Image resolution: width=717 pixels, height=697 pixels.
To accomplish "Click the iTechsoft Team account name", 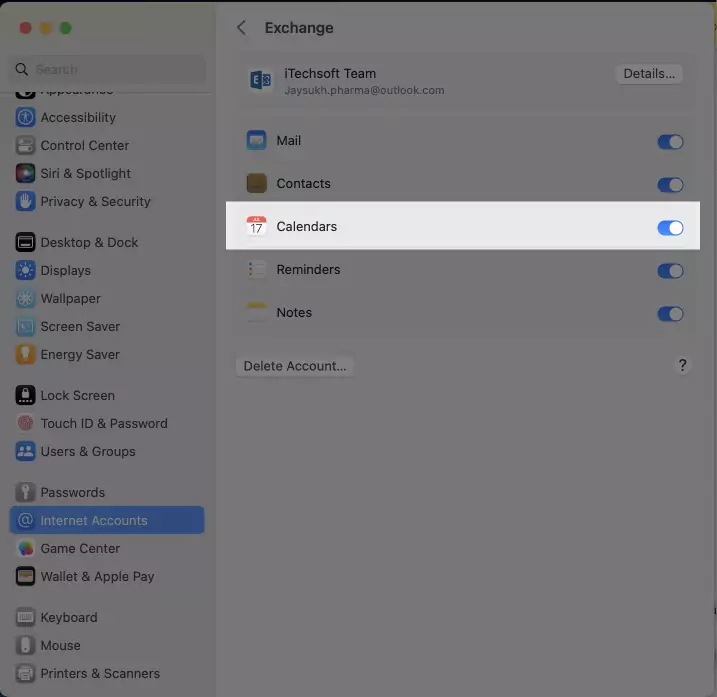I will (x=330, y=73).
